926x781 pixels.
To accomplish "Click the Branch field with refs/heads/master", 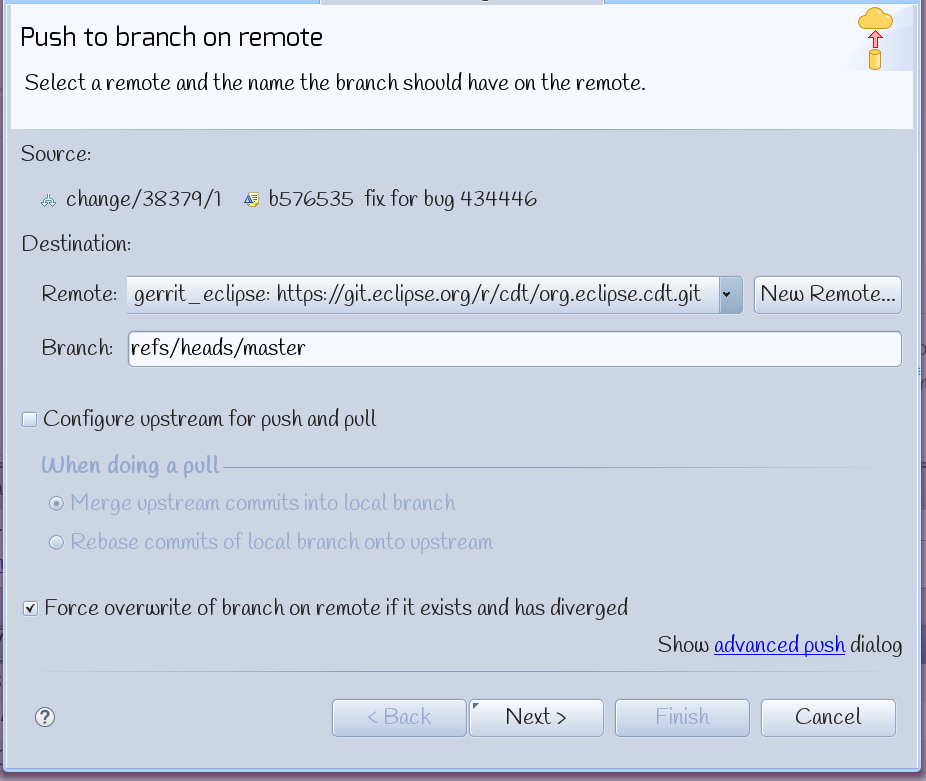I will (x=515, y=349).
